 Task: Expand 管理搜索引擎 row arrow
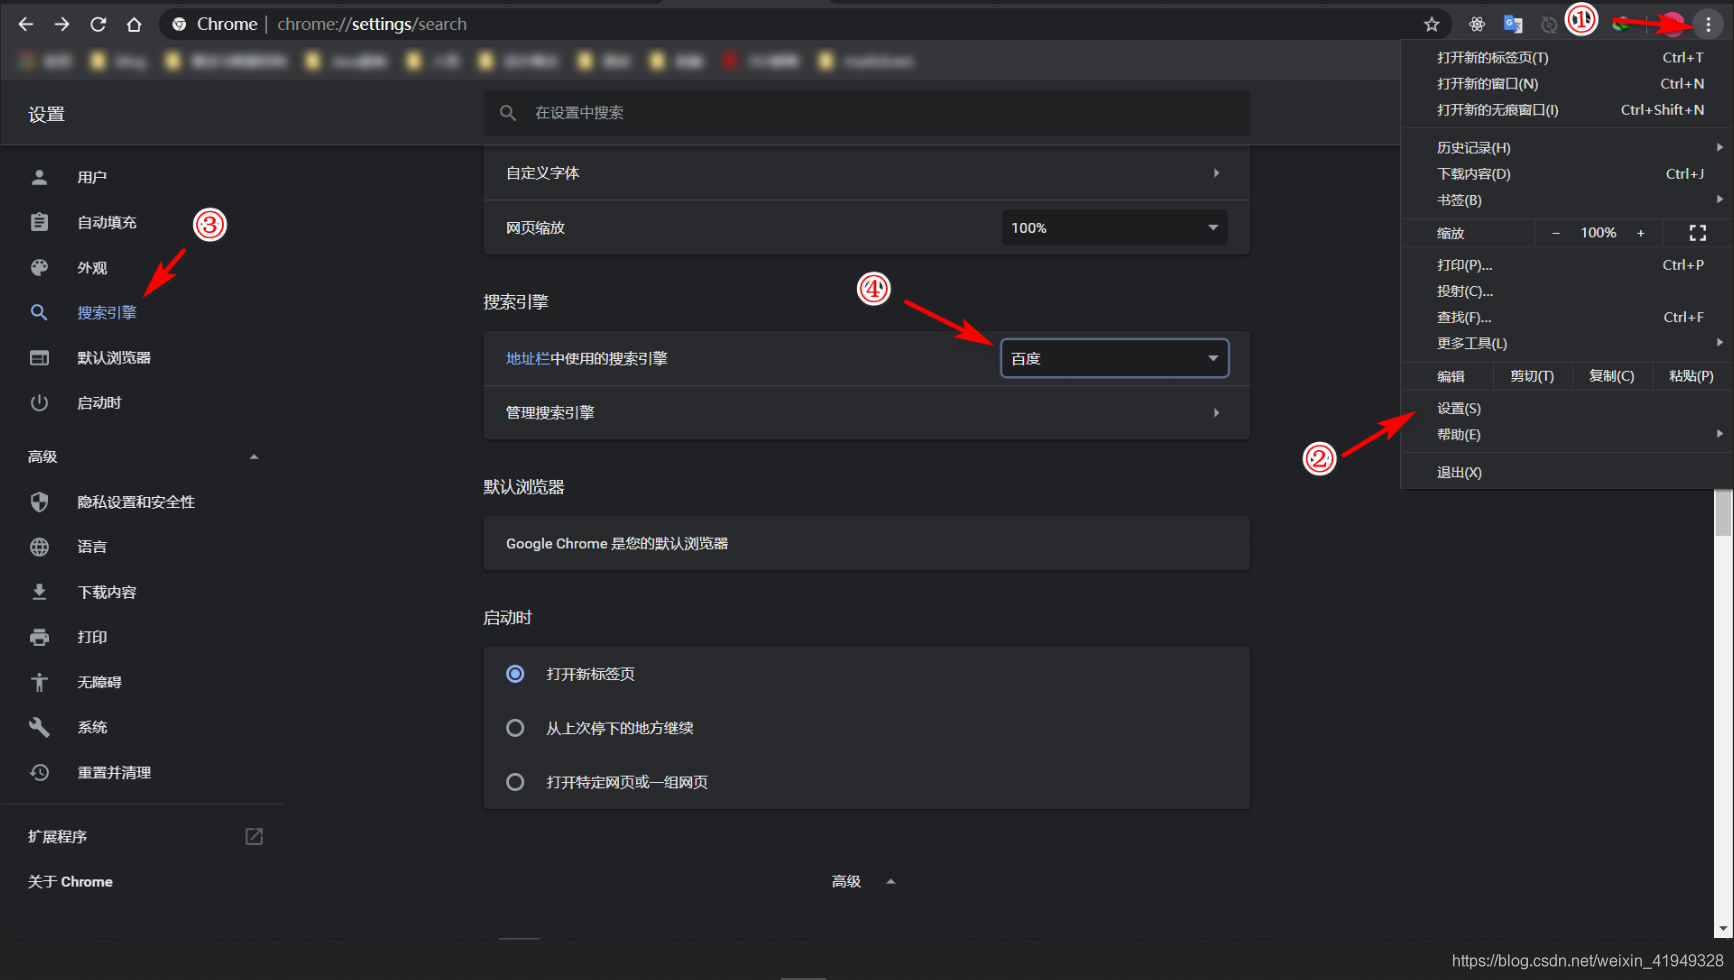pos(1216,412)
